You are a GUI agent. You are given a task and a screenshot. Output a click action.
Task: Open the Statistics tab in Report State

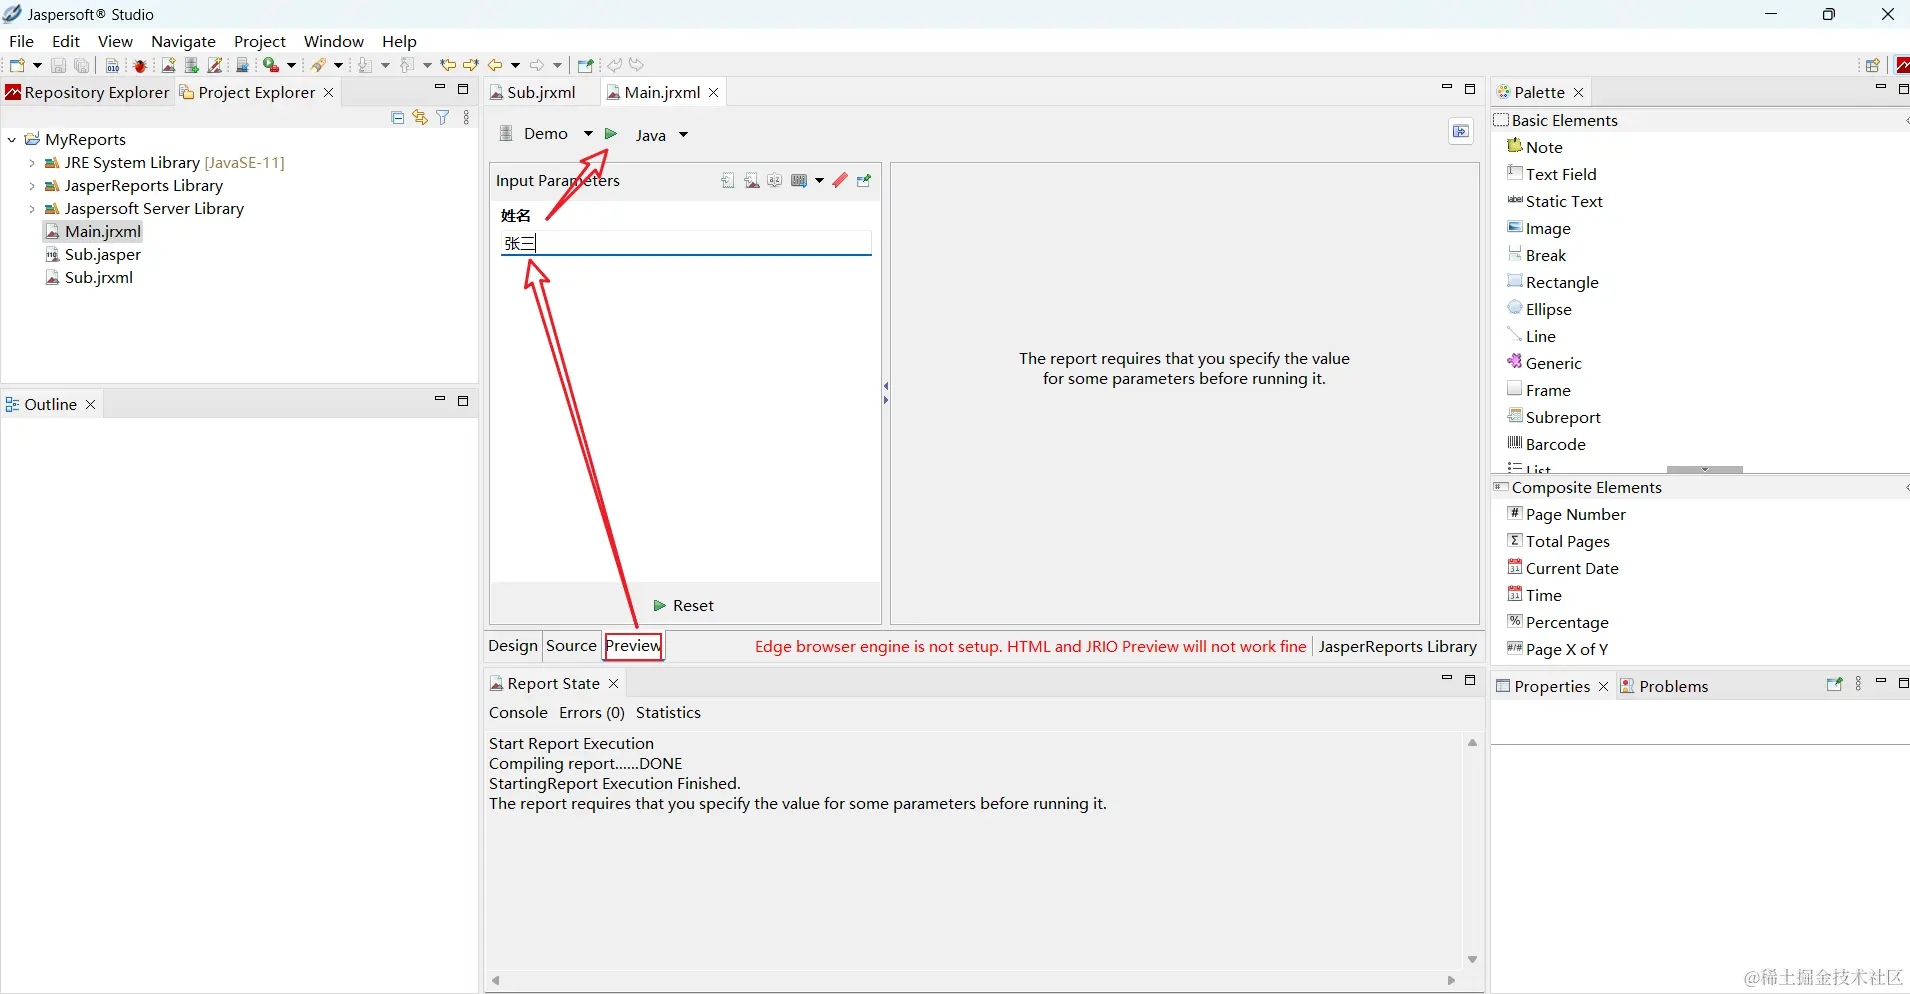coord(668,713)
